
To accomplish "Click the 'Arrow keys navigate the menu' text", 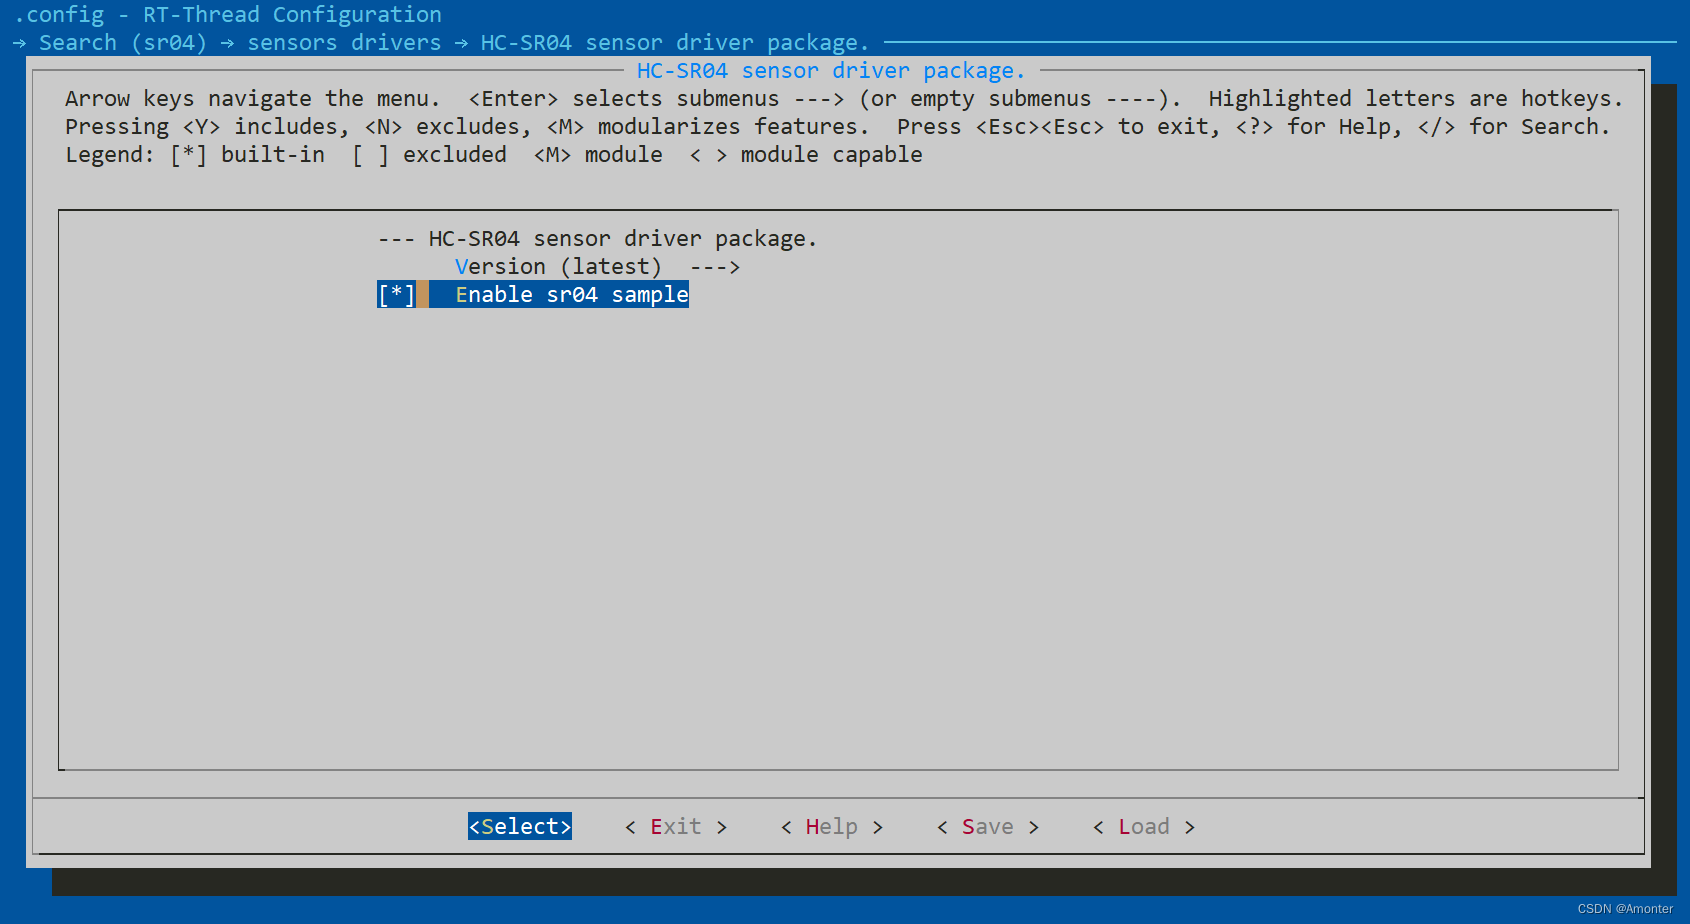I will pos(253,99).
